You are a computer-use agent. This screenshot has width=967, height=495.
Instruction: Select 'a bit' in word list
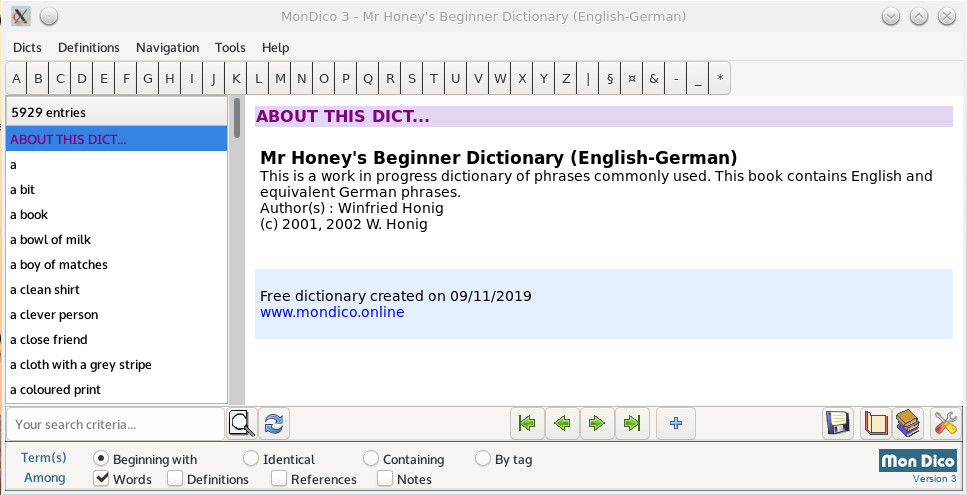117,189
